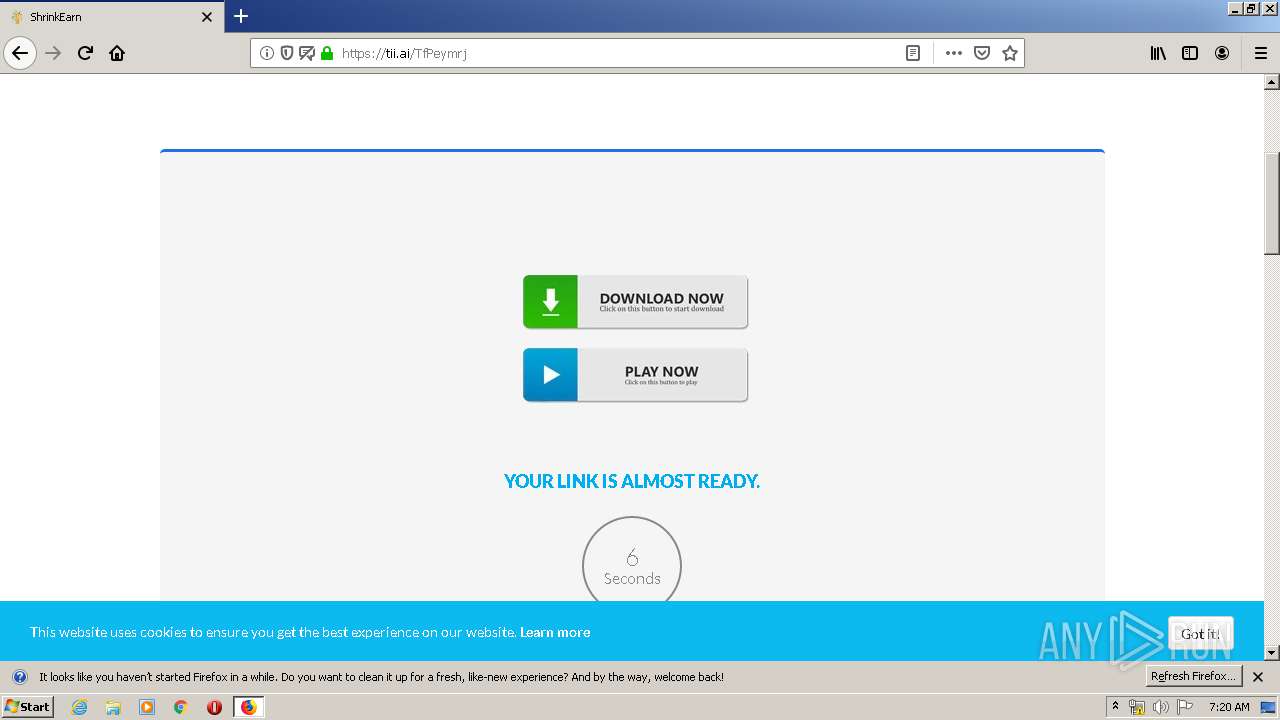Close the Firefox refresh notification bar

(1258, 677)
